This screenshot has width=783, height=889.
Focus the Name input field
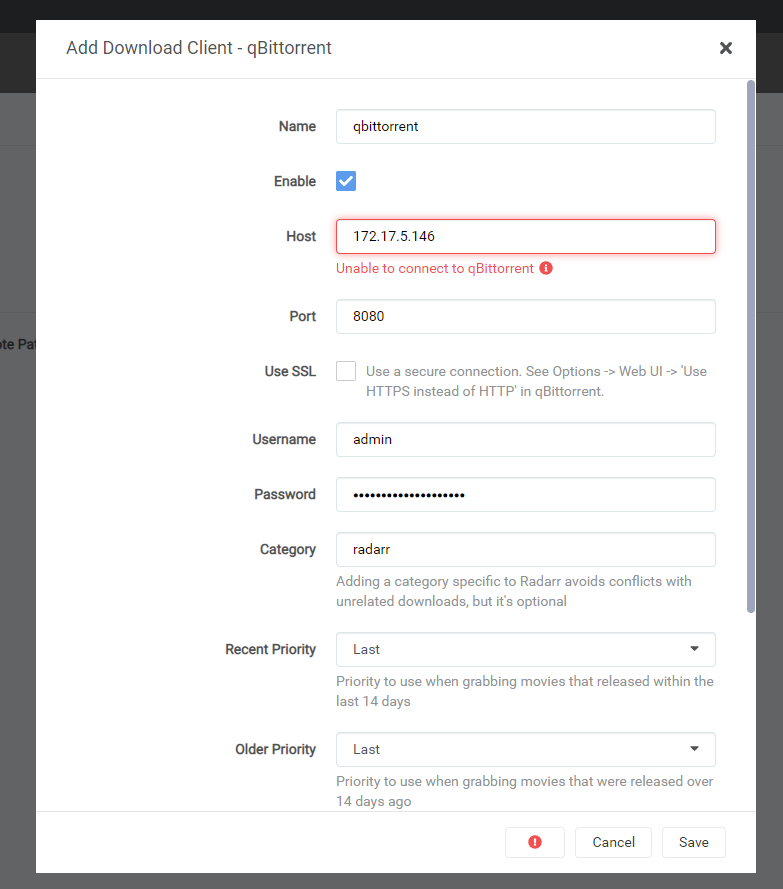525,126
